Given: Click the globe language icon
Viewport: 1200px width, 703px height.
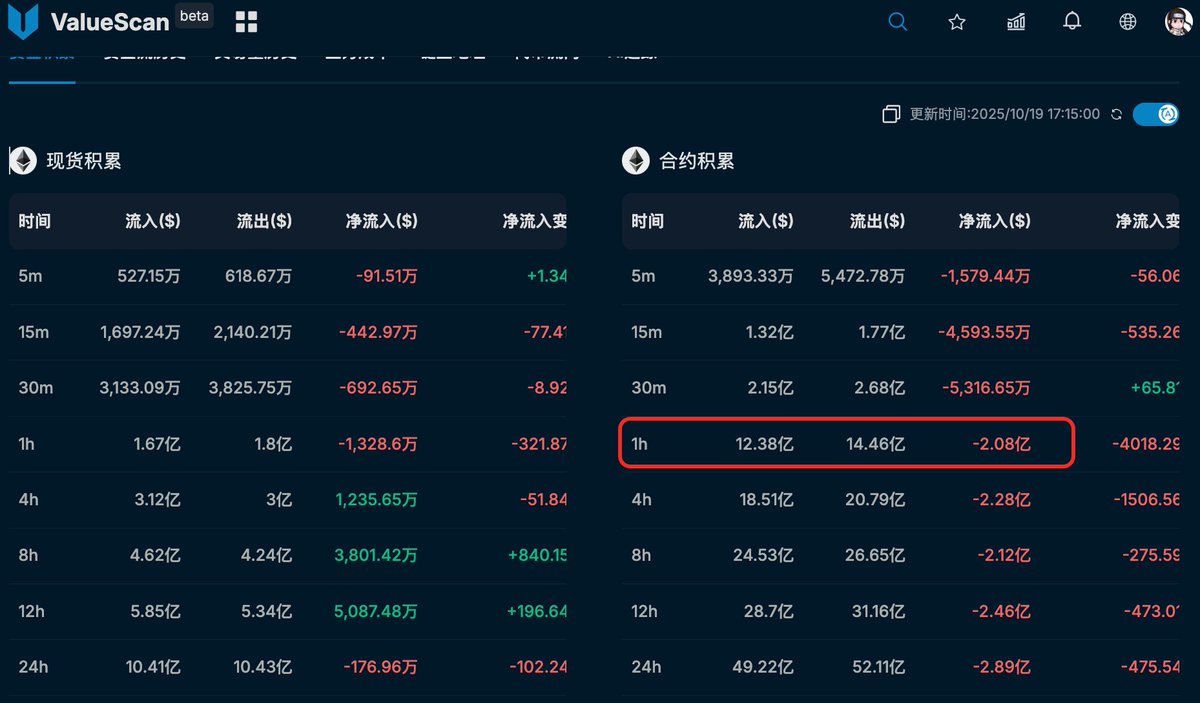Looking at the screenshot, I should tap(1129, 21).
